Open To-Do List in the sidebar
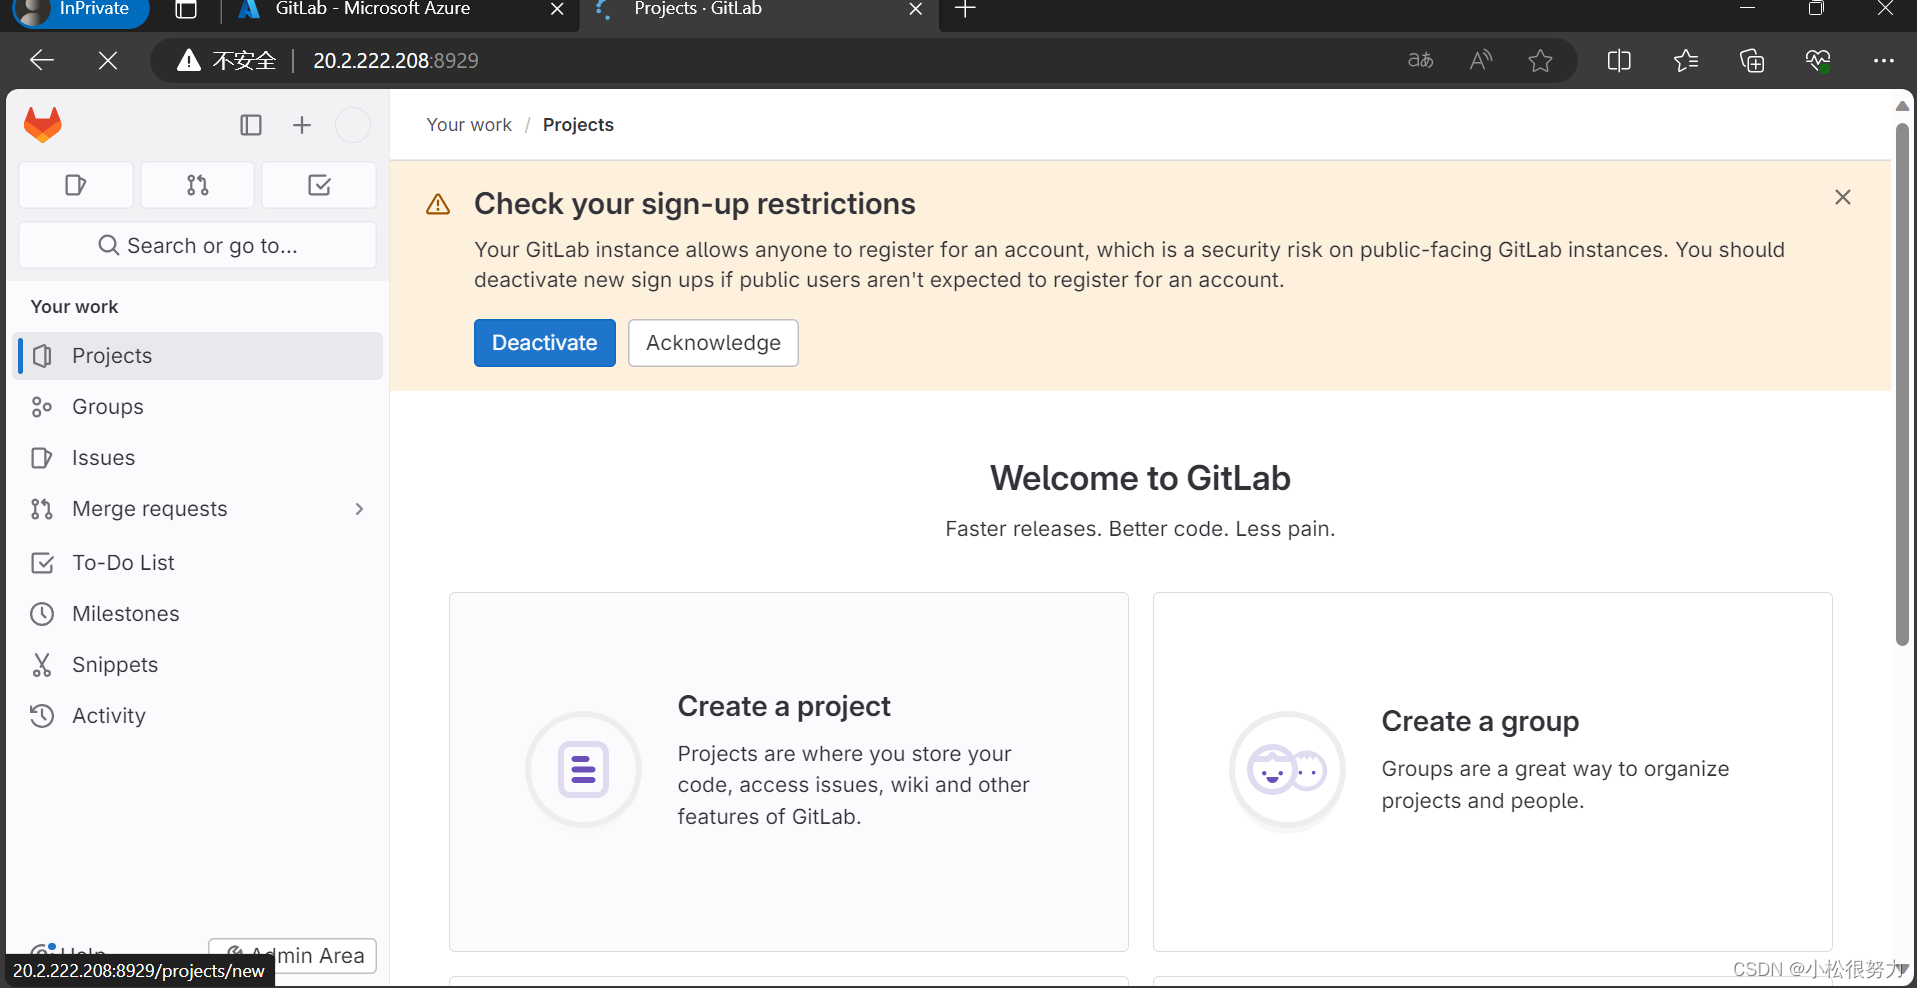 point(198,563)
